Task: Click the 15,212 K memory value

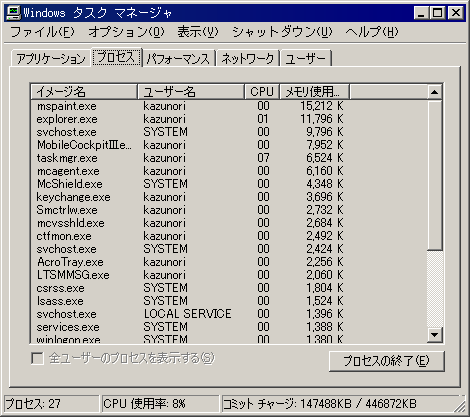Action: coord(321,106)
